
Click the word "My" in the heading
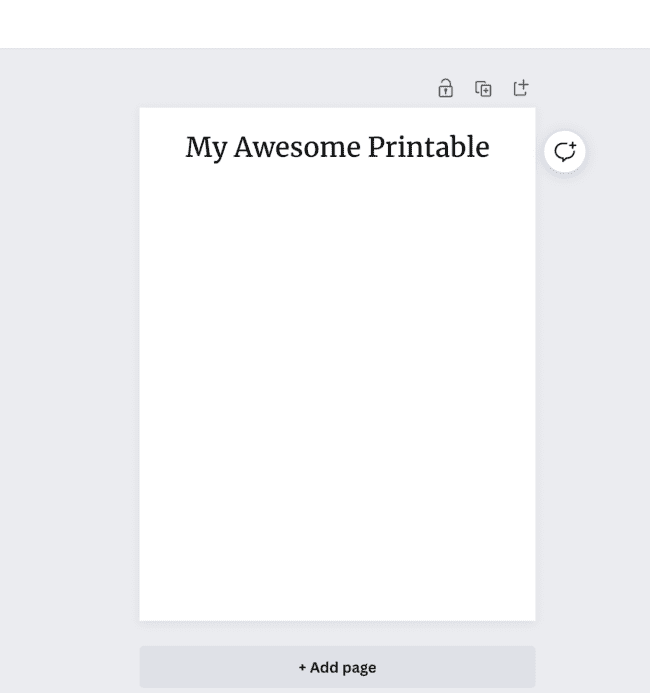tap(206, 148)
